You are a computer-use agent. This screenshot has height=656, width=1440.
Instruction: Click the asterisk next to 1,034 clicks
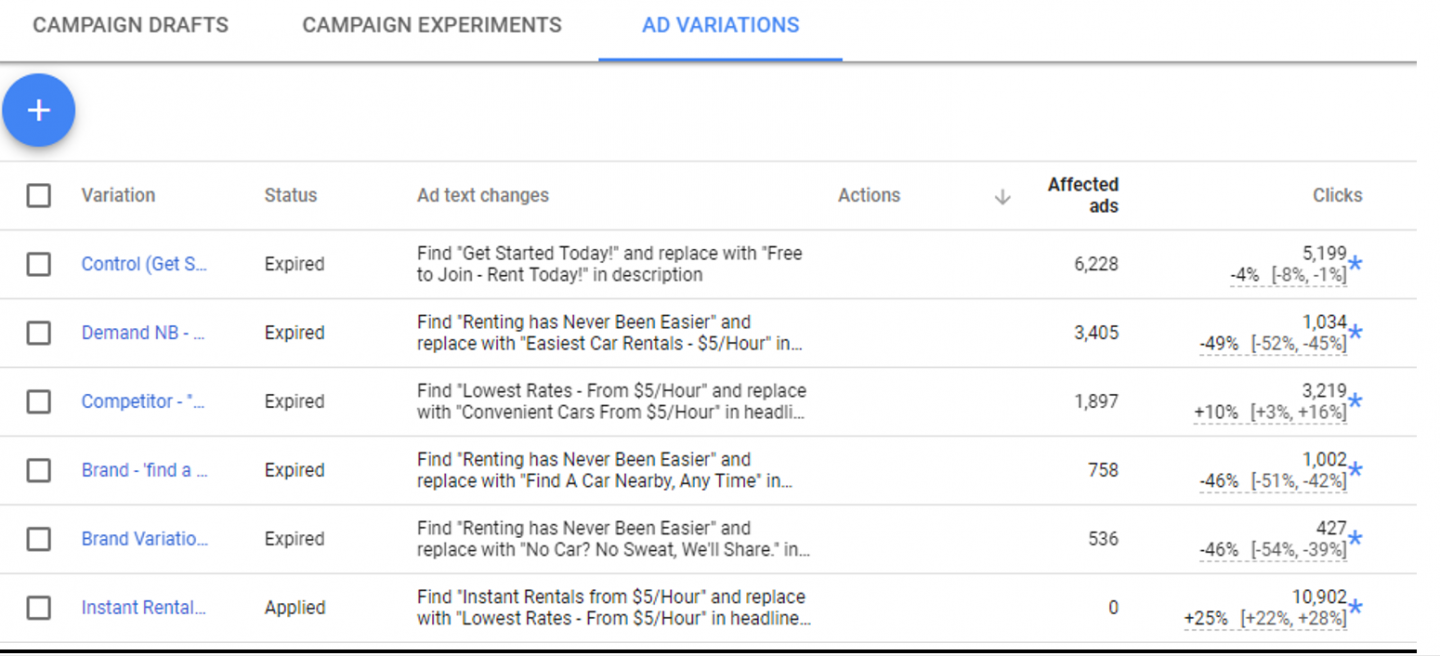(1355, 333)
